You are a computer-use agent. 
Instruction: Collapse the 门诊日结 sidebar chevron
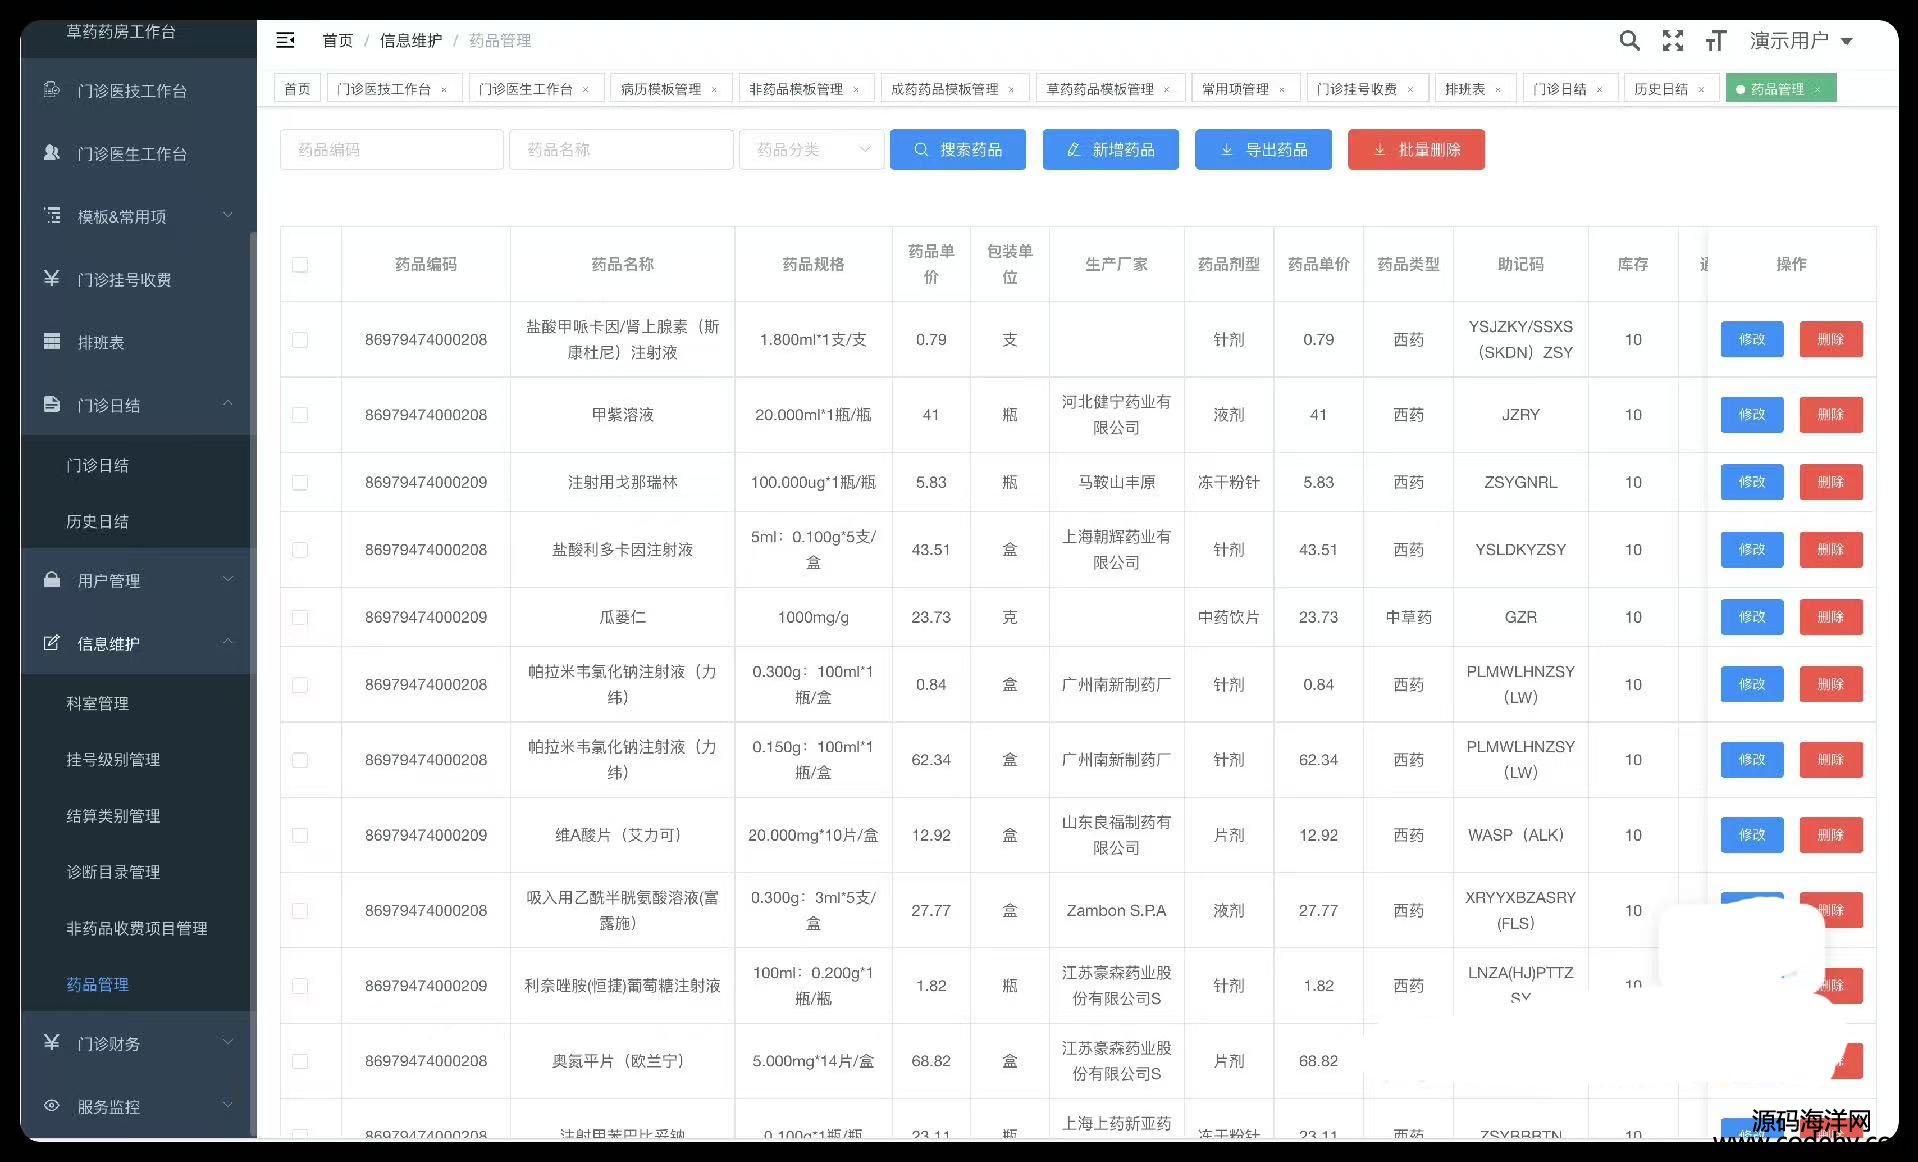tap(227, 403)
